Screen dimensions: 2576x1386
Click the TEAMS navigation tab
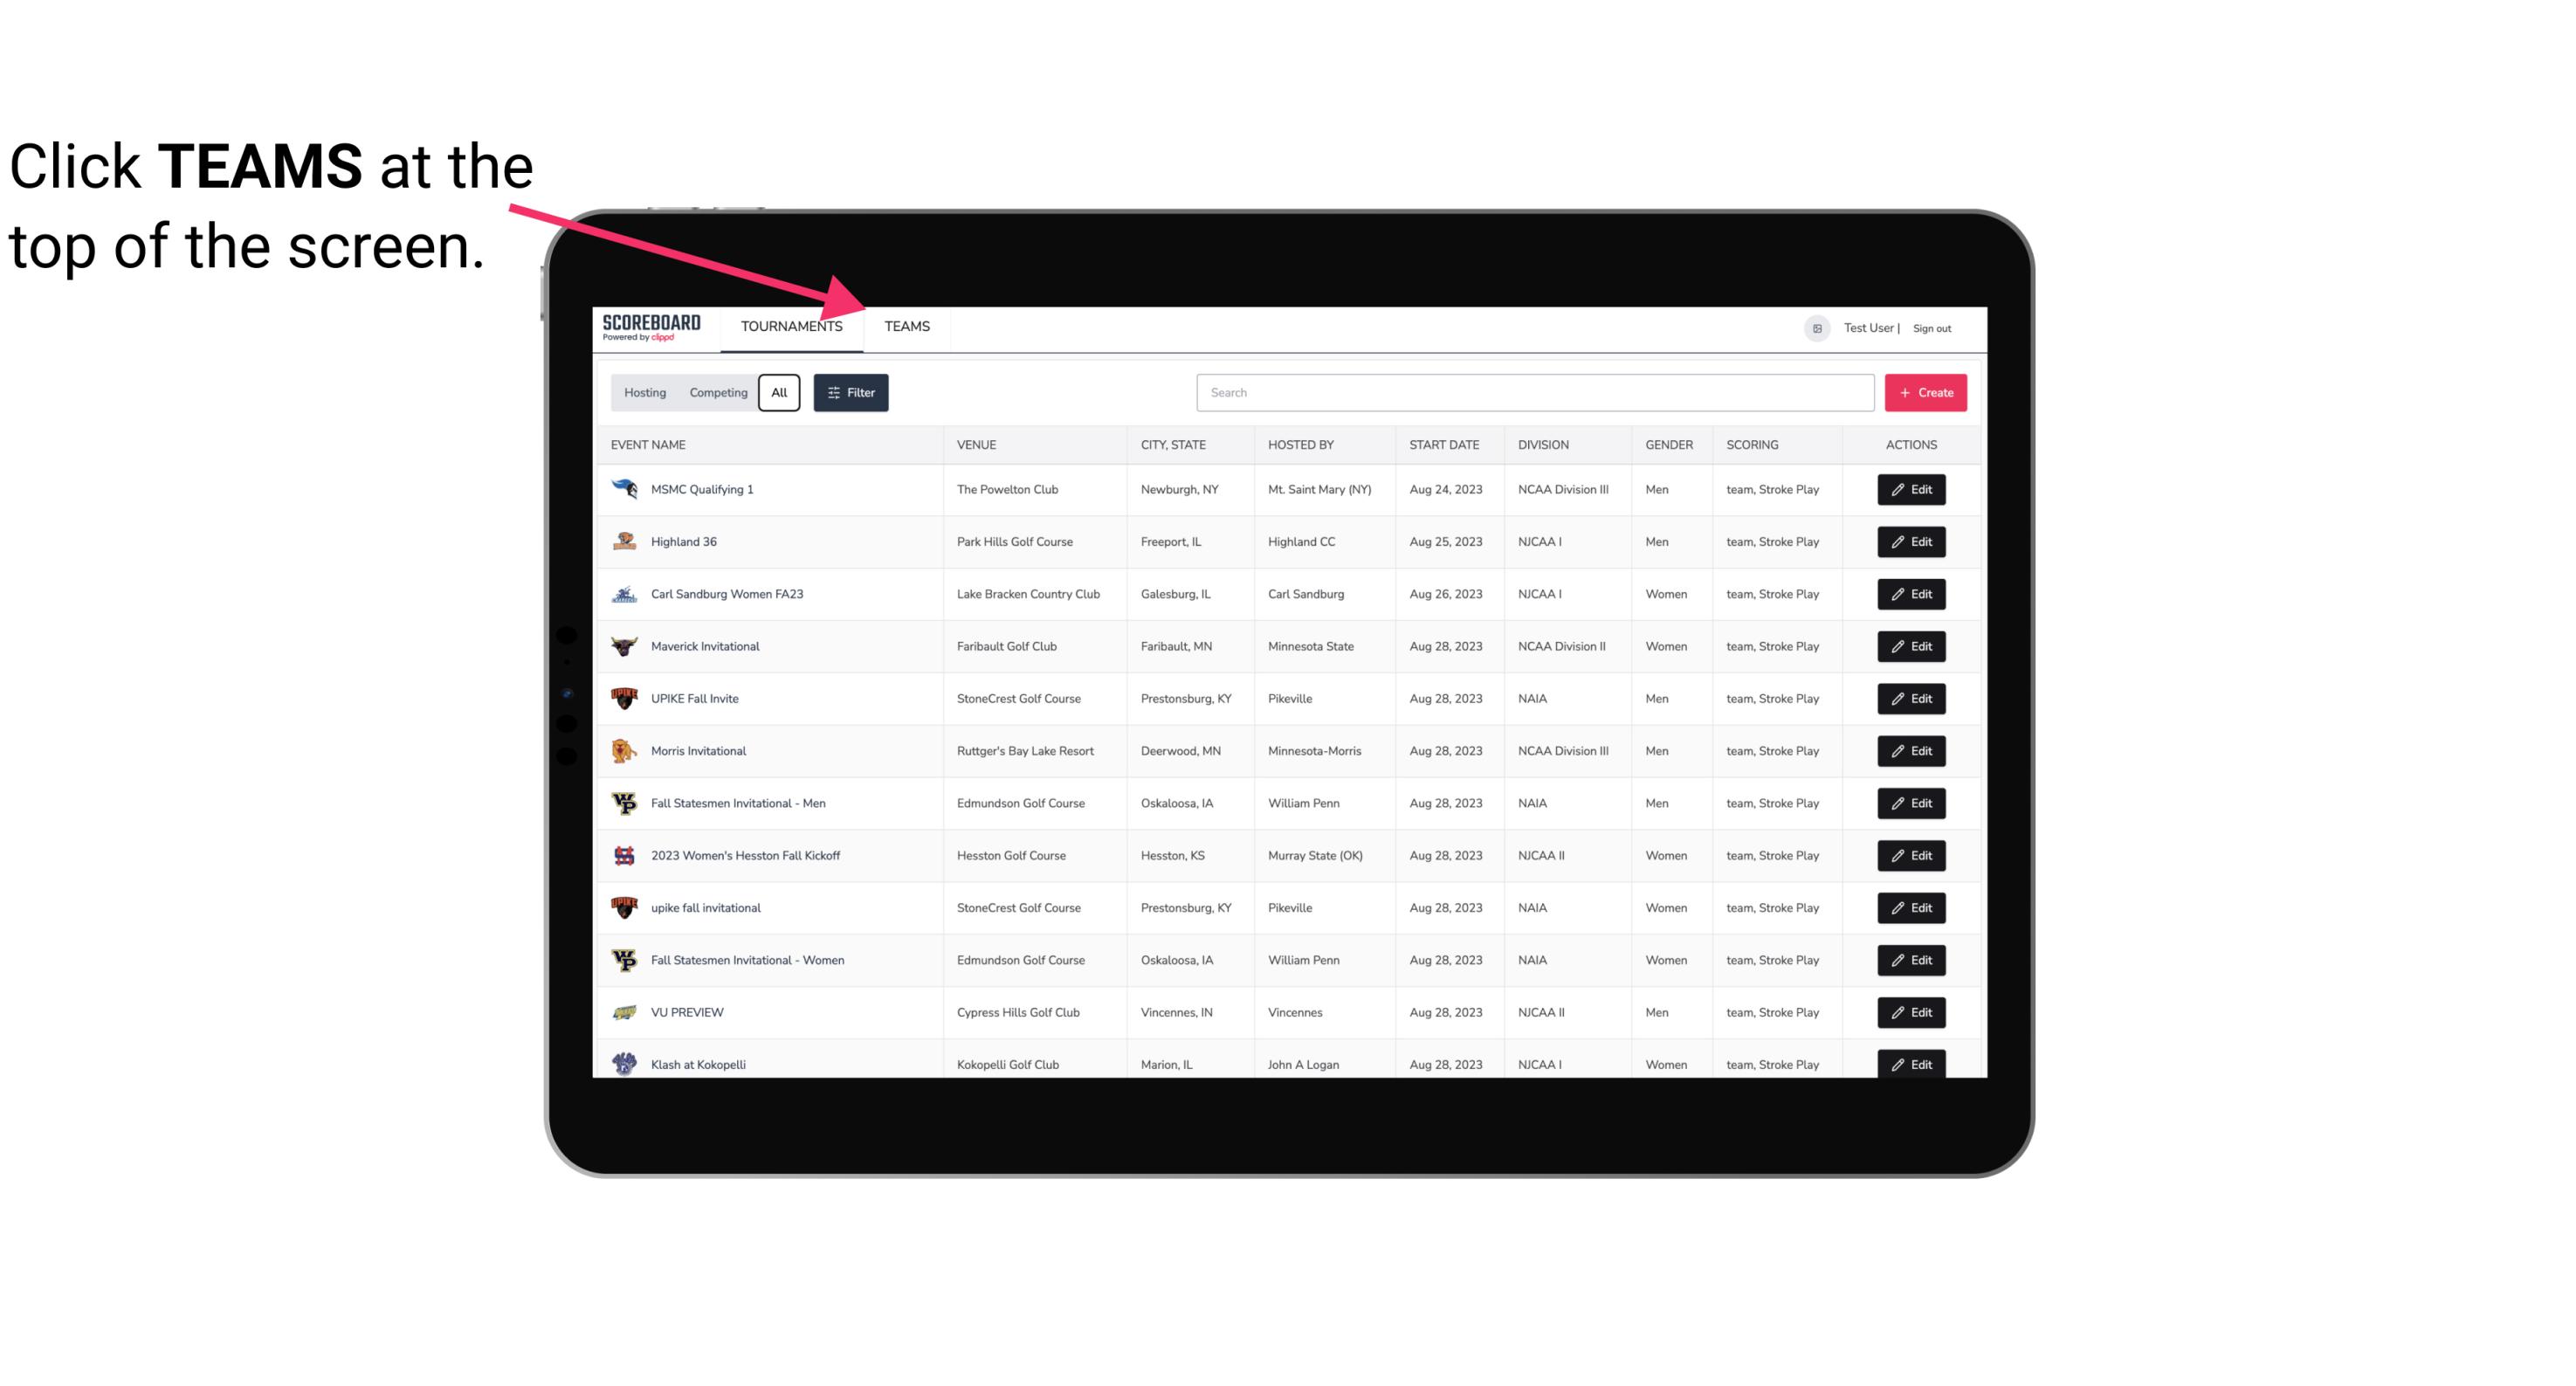point(904,326)
